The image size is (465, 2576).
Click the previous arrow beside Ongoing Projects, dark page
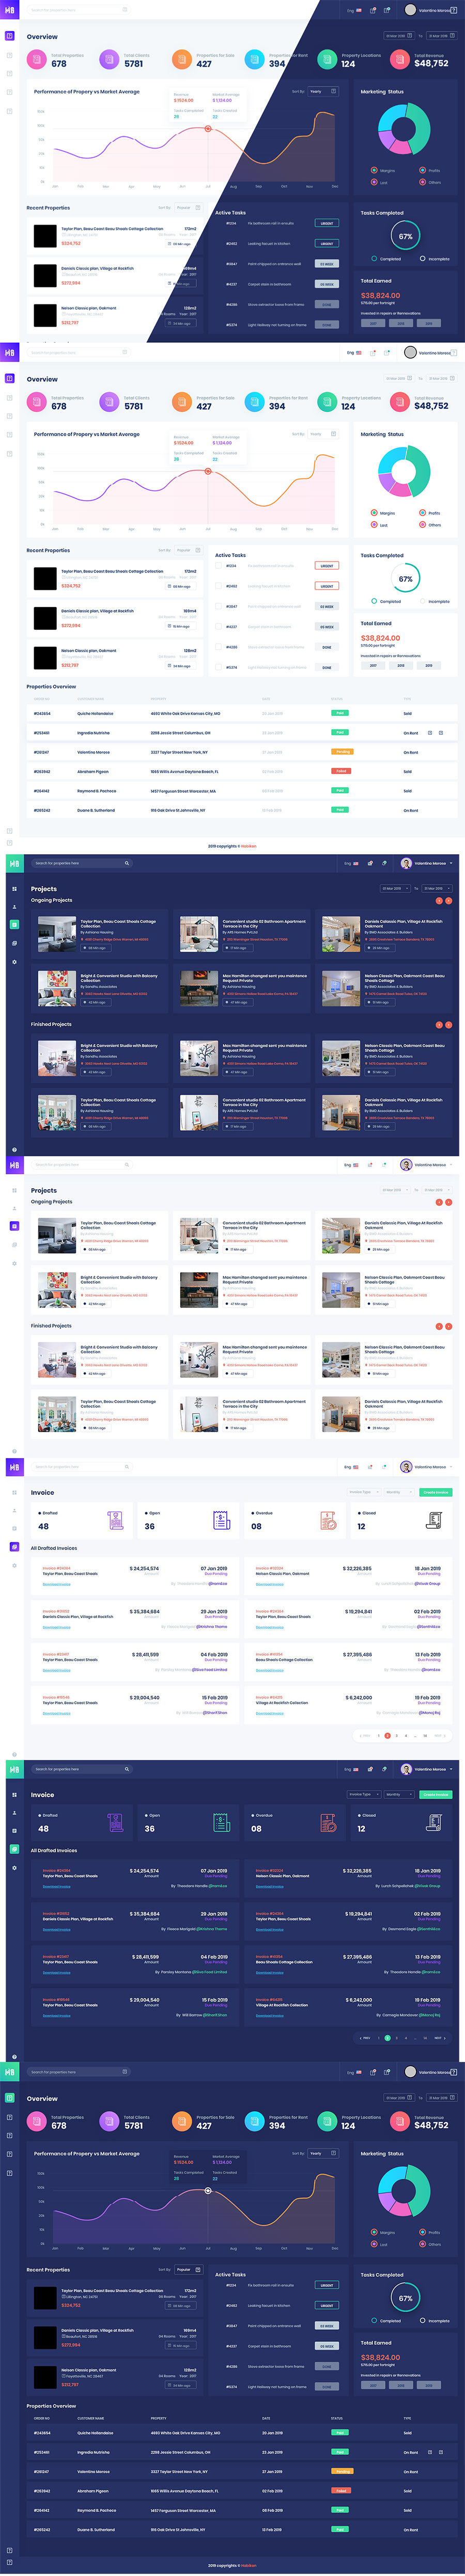(438, 900)
